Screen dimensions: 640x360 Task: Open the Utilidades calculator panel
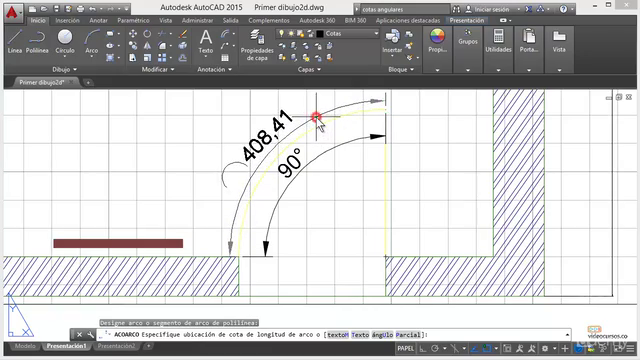498,41
